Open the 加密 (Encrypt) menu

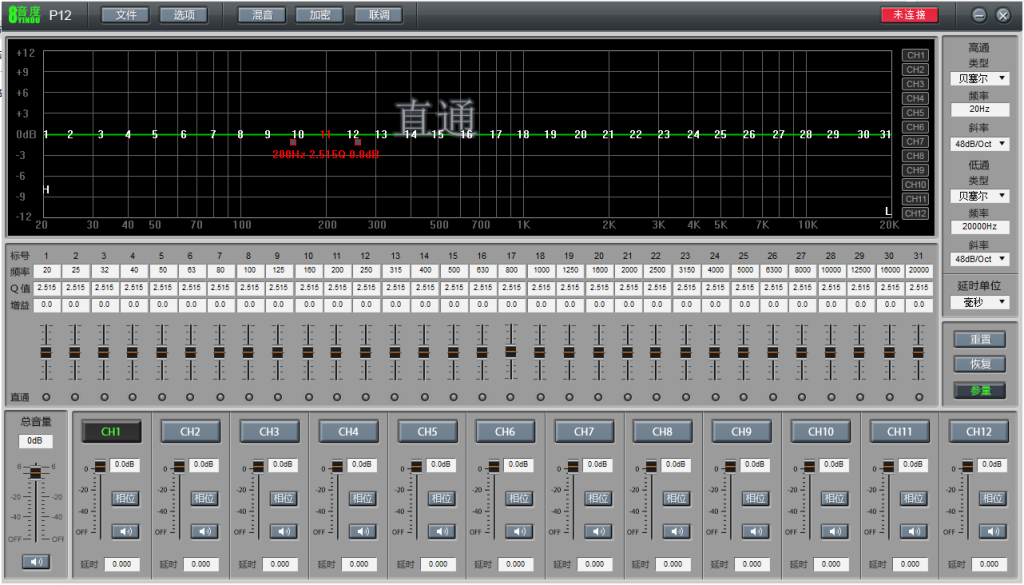(320, 15)
